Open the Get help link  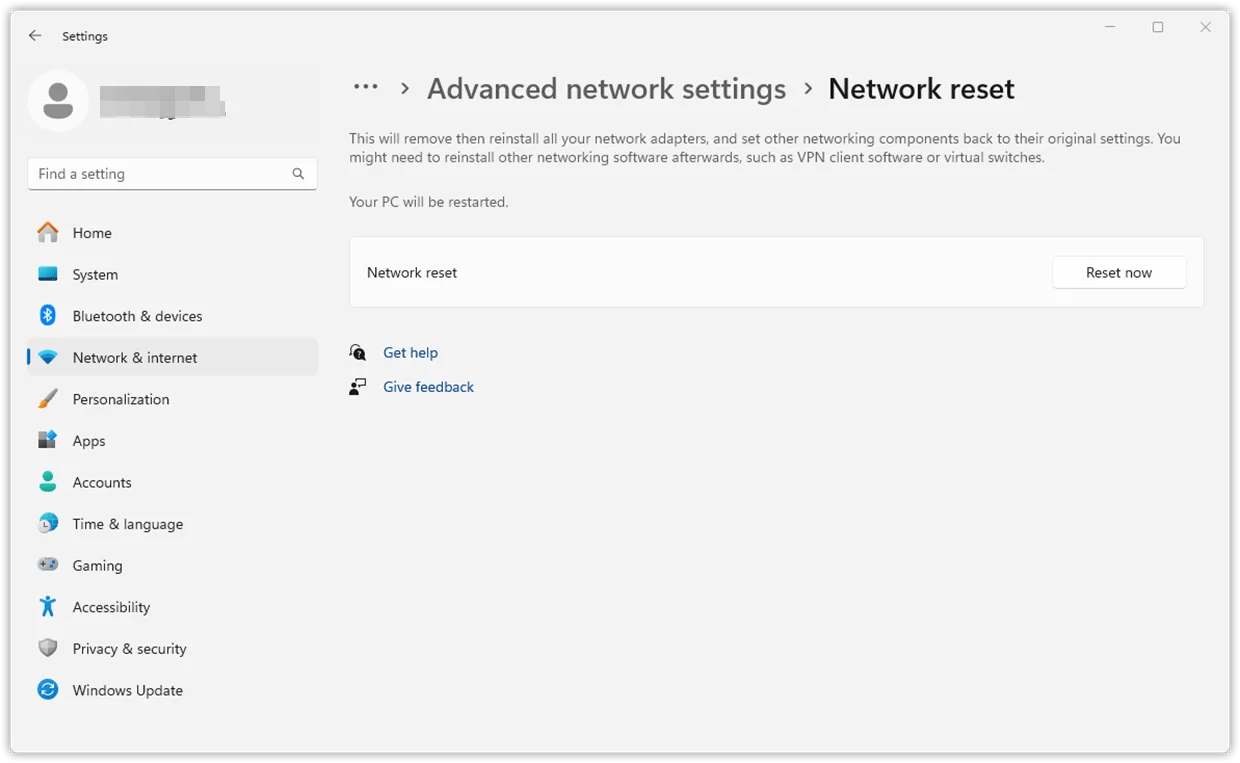pyautogui.click(x=410, y=352)
